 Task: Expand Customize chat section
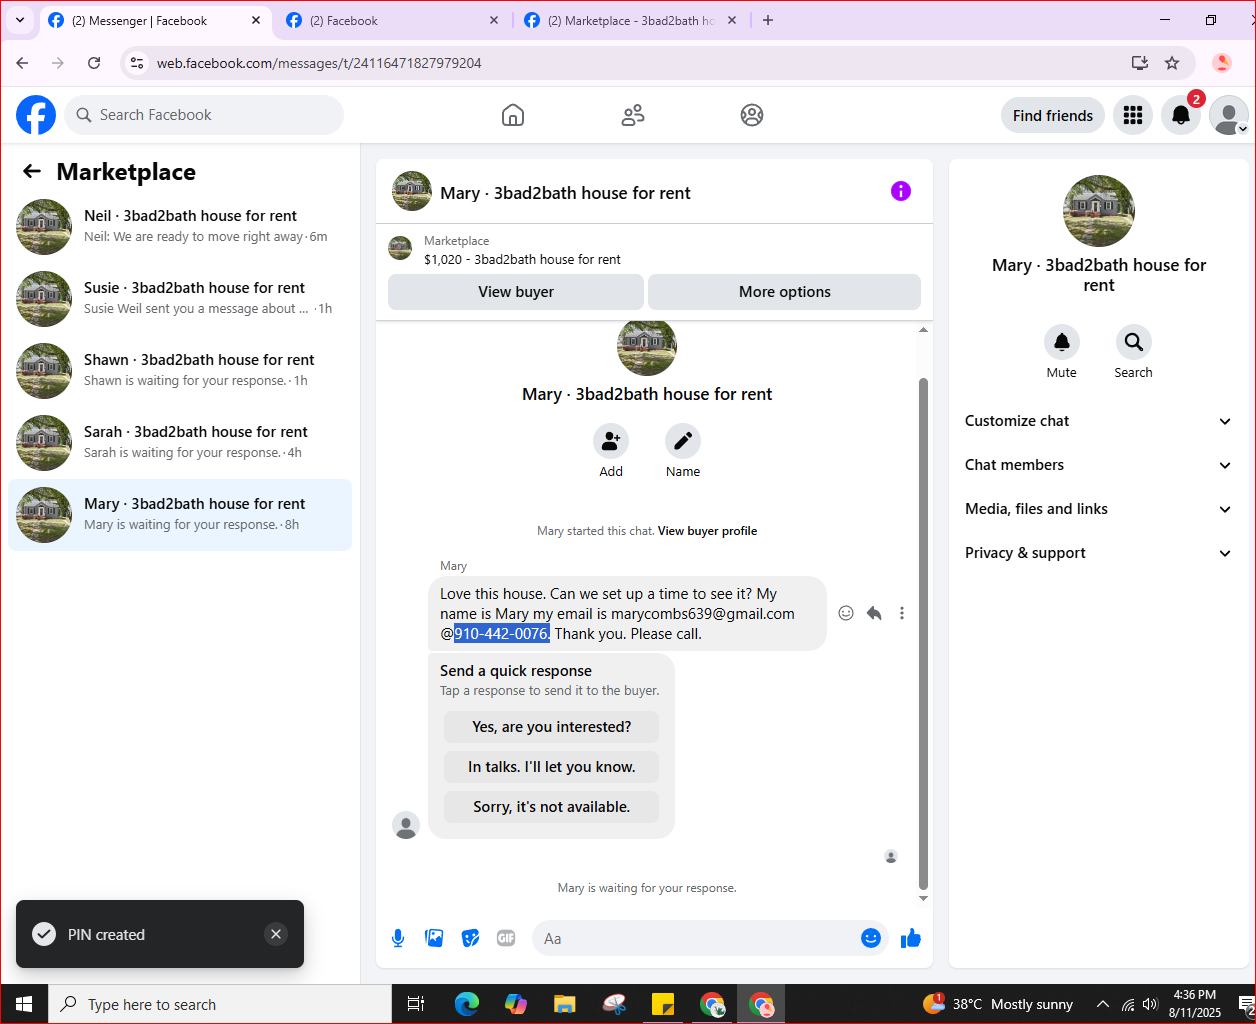pyautogui.click(x=1098, y=421)
